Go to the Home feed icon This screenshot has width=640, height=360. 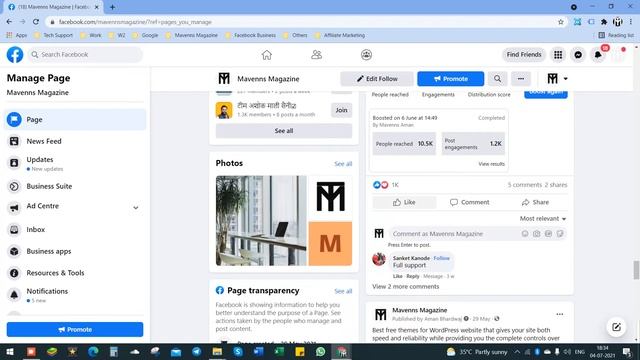267,55
